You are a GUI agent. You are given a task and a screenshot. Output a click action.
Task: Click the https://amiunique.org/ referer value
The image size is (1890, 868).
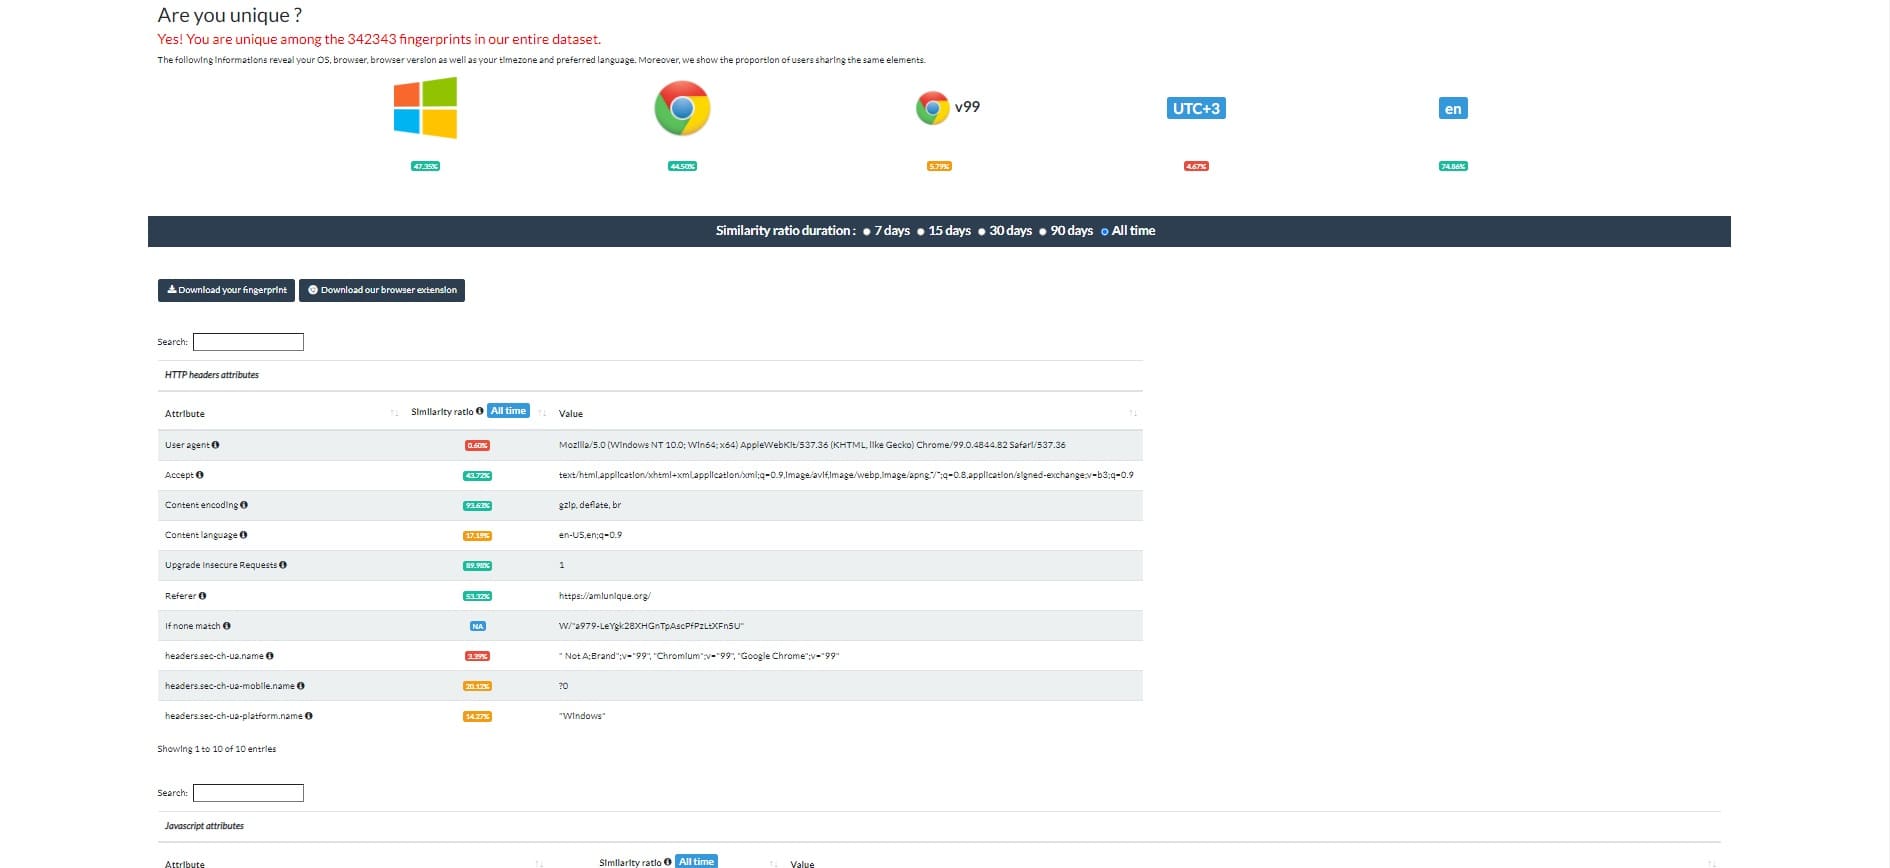tap(604, 596)
